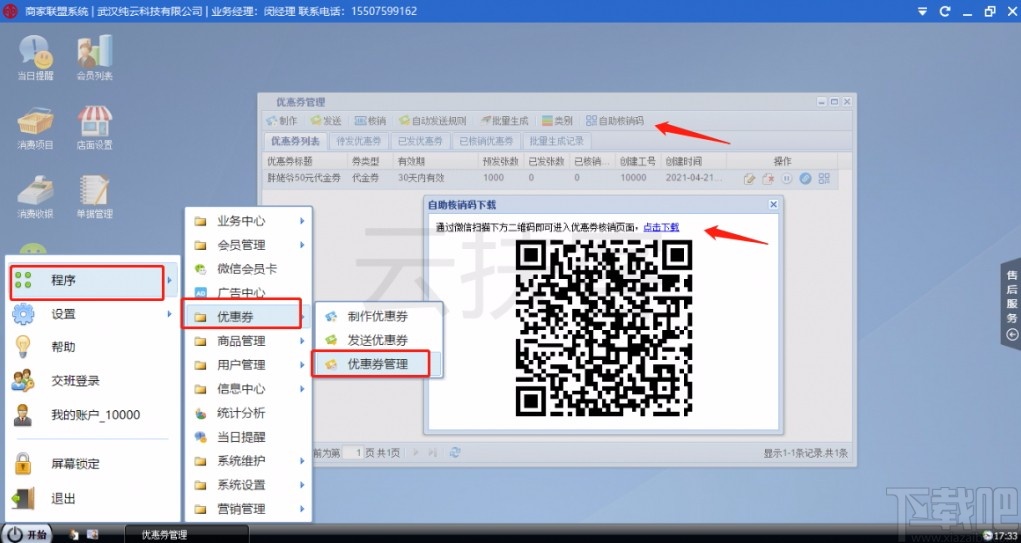Switch to the 已发优惠券 tab
This screenshot has width=1021, height=543.
[x=420, y=141]
